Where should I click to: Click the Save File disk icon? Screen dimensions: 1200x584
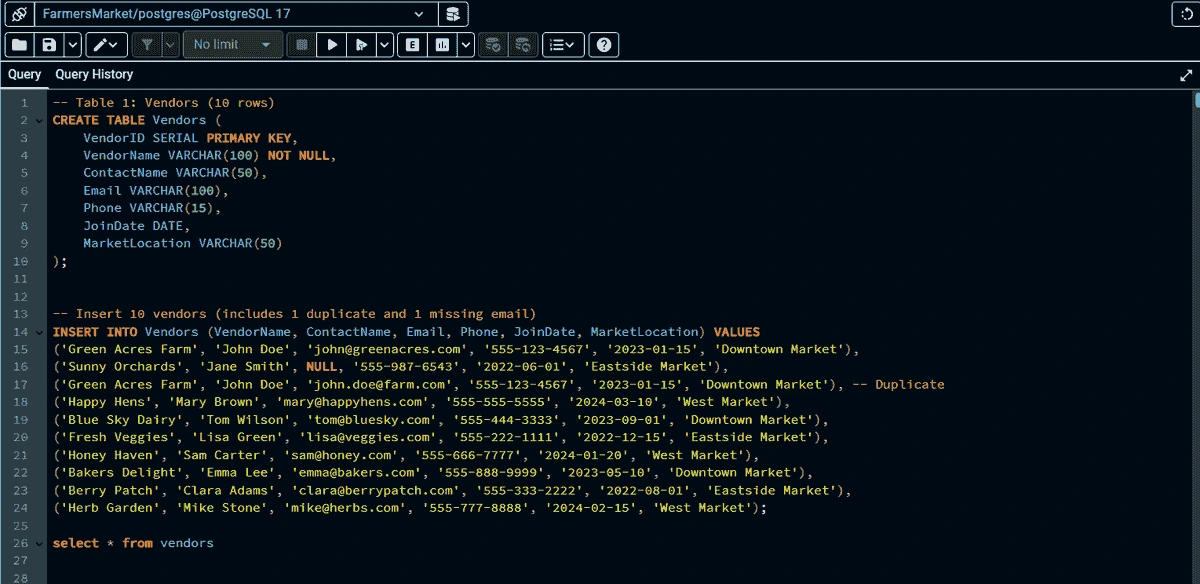[49, 45]
